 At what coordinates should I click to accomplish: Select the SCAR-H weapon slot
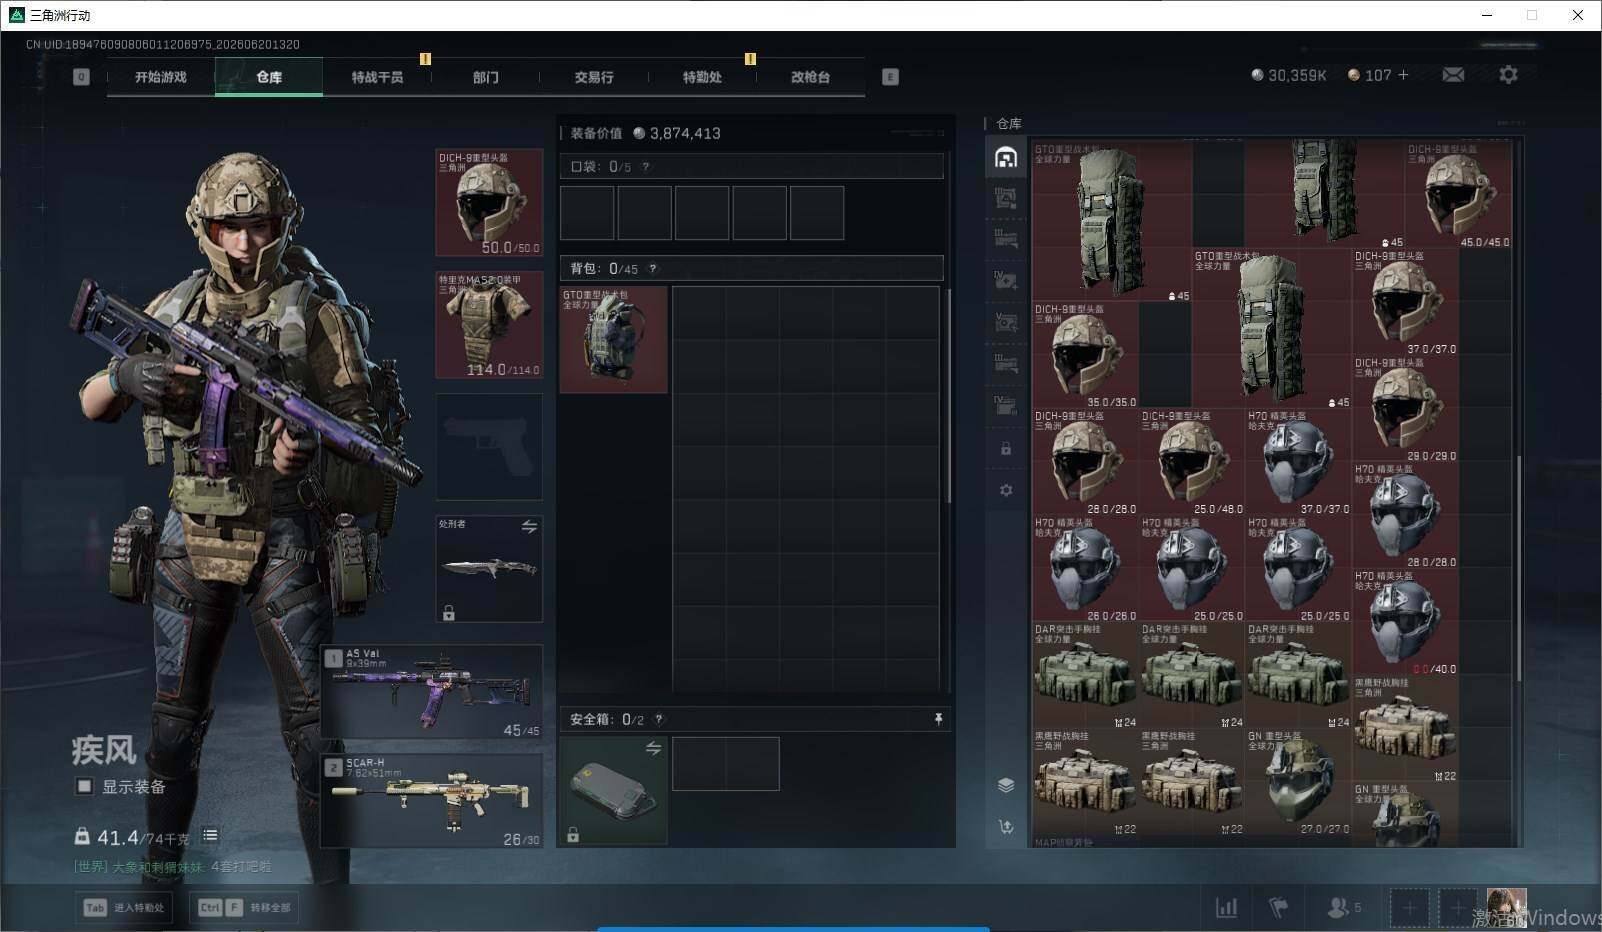pyautogui.click(x=432, y=801)
